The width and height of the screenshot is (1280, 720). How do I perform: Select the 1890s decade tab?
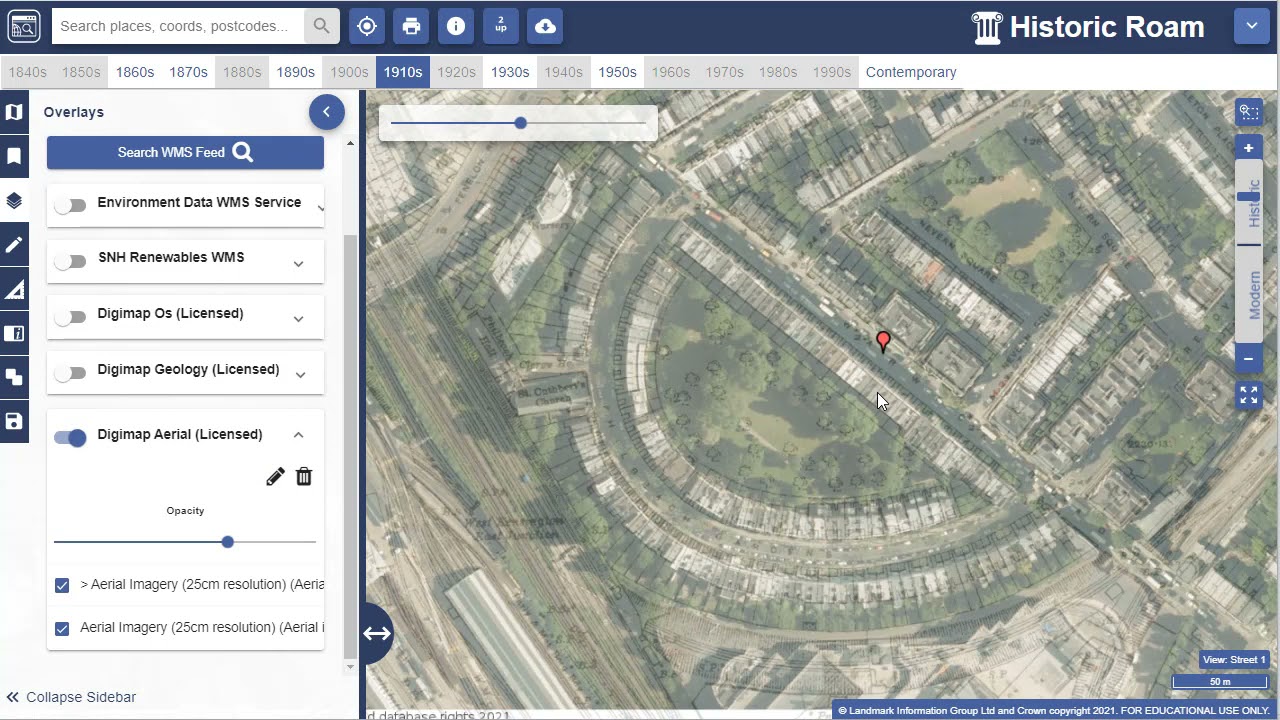click(x=296, y=72)
